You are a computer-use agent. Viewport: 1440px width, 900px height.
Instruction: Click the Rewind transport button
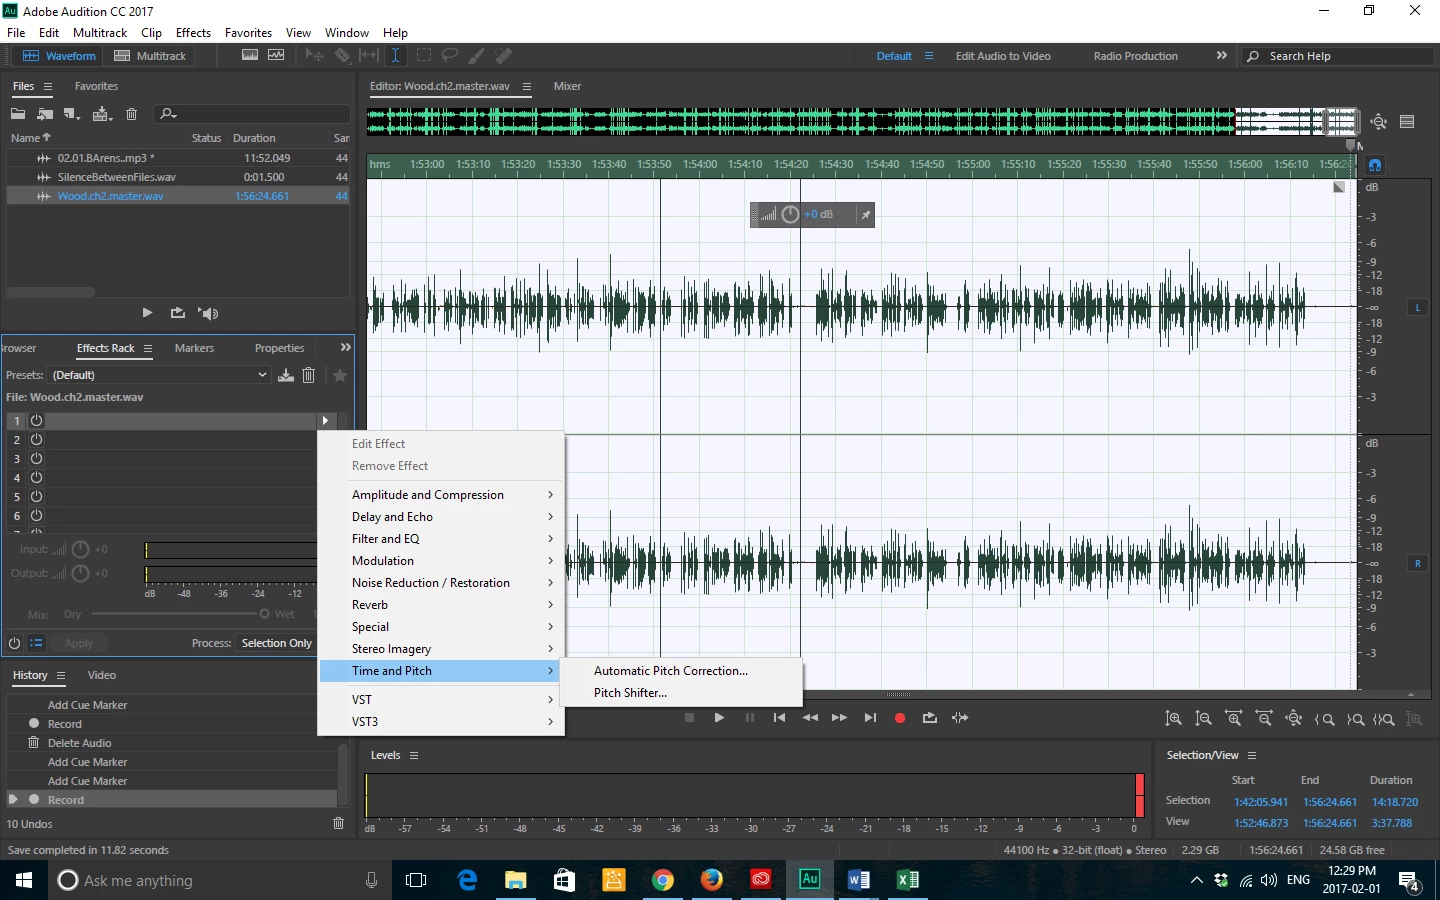tap(810, 718)
